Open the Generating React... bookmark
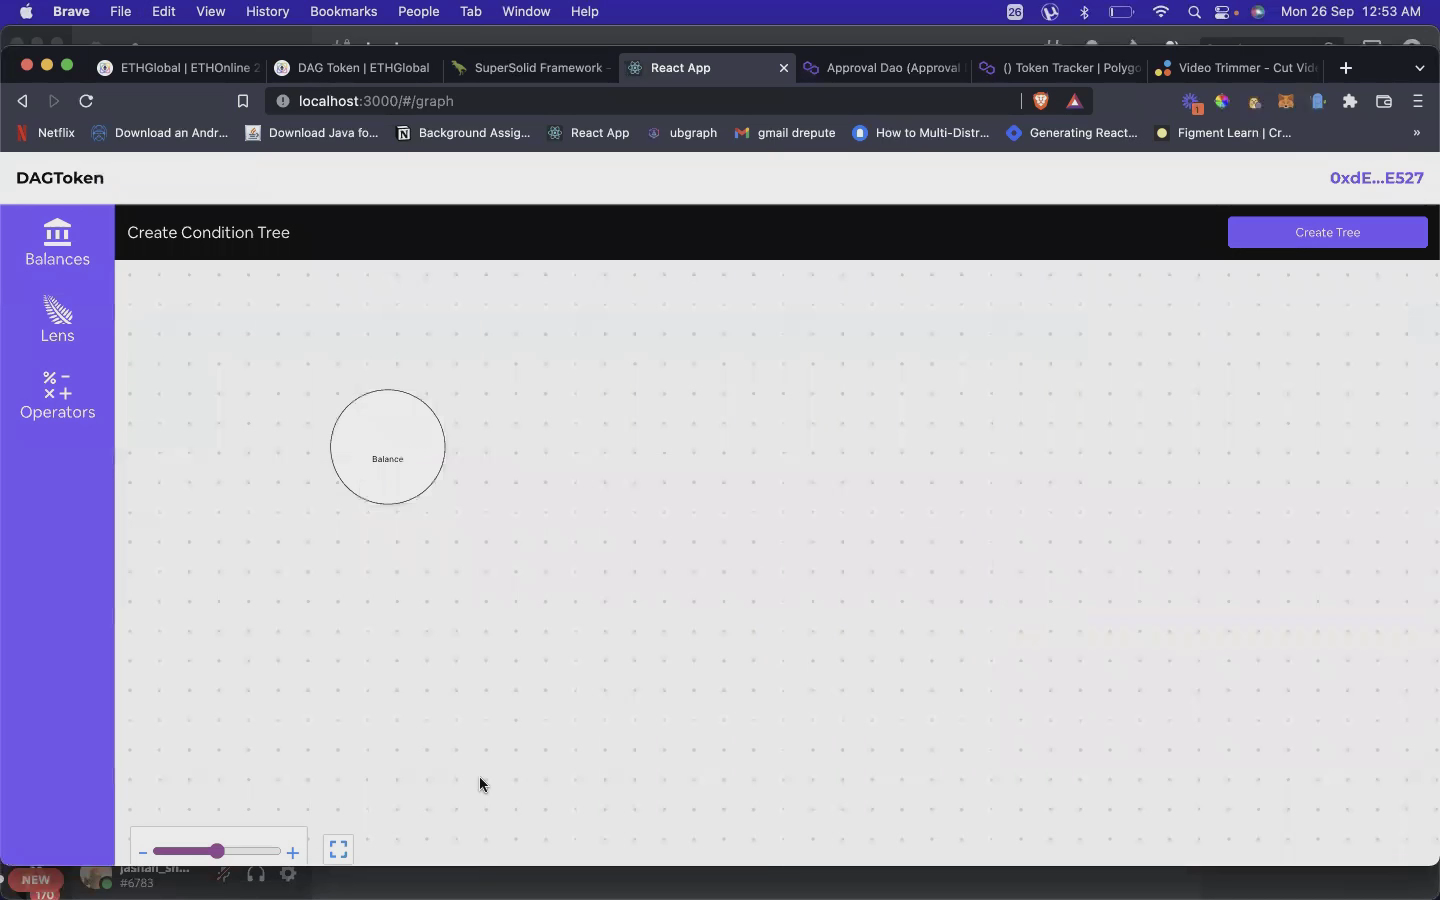The image size is (1440, 900). tap(1072, 133)
